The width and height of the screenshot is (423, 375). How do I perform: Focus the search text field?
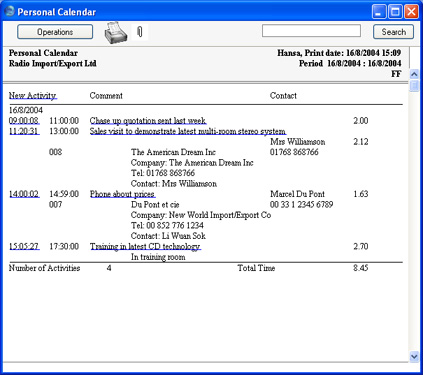311,31
